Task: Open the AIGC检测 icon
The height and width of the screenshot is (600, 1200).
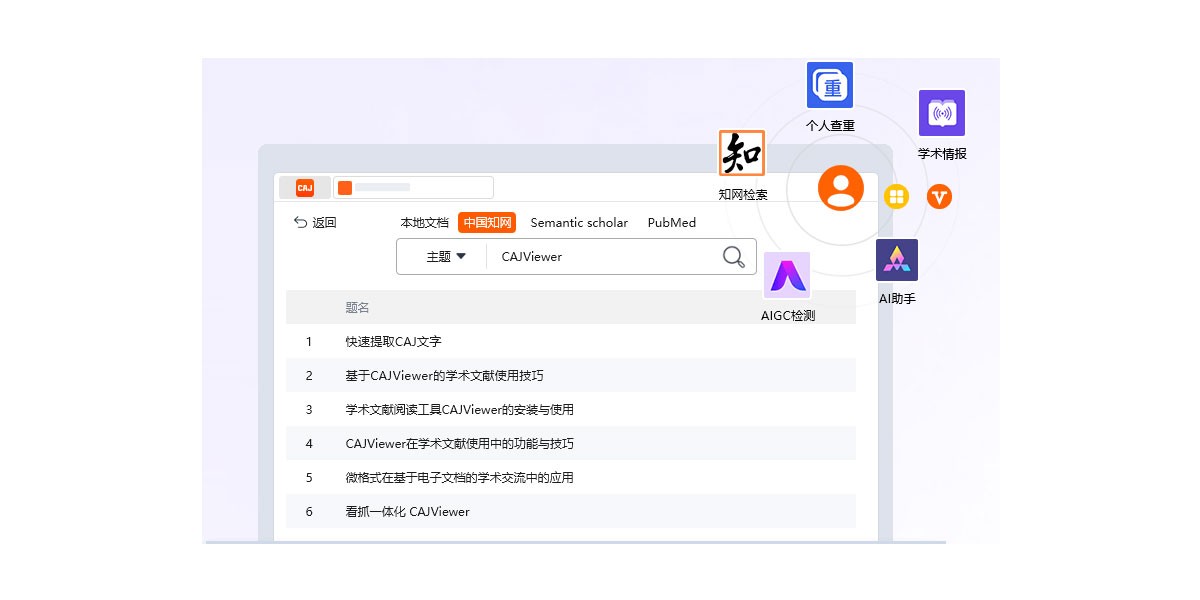Action: (787, 275)
